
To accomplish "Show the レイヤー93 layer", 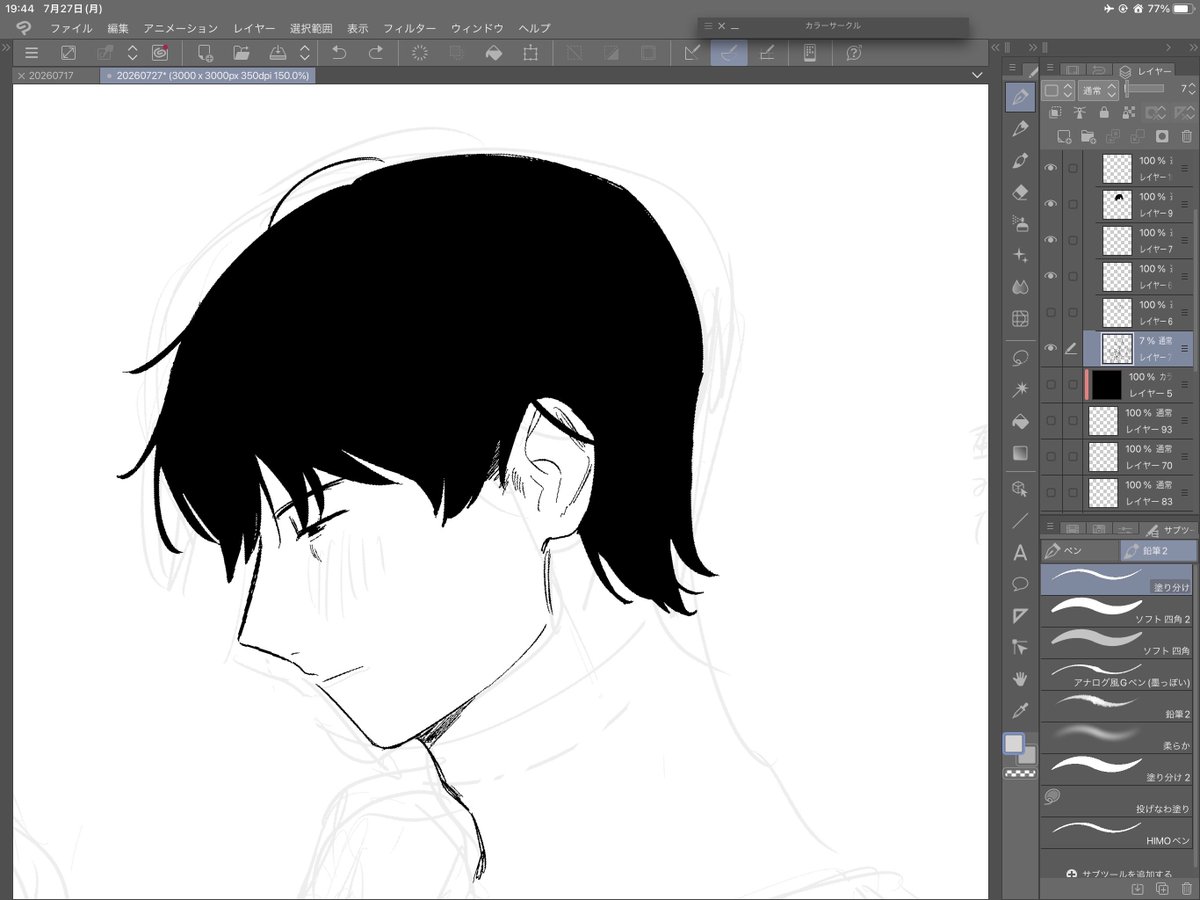I will pos(1050,420).
